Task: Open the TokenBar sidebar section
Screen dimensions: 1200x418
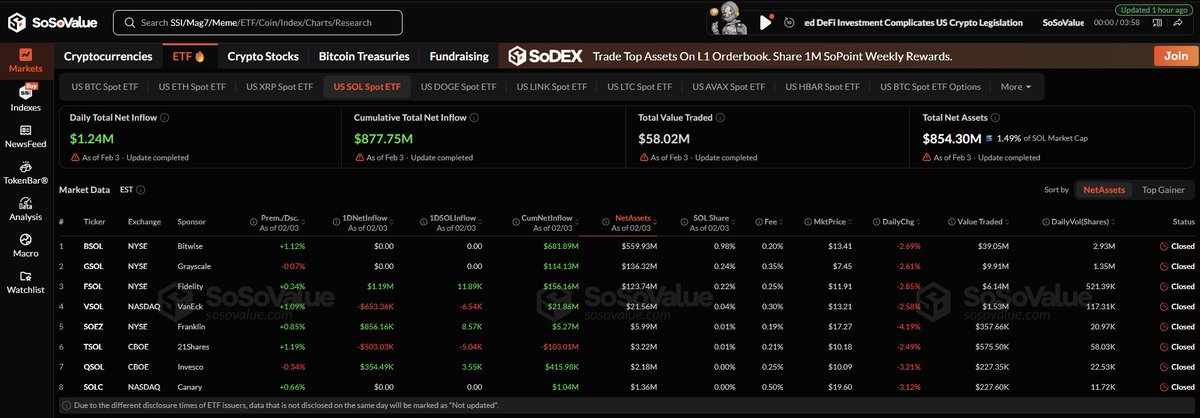Action: [x=25, y=172]
